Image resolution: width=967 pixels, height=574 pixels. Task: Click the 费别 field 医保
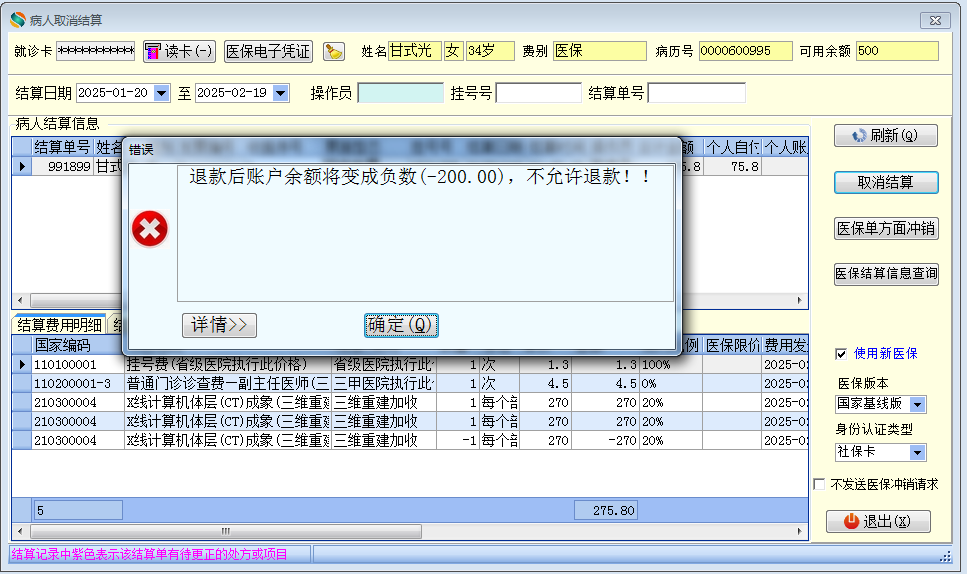[x=599, y=51]
